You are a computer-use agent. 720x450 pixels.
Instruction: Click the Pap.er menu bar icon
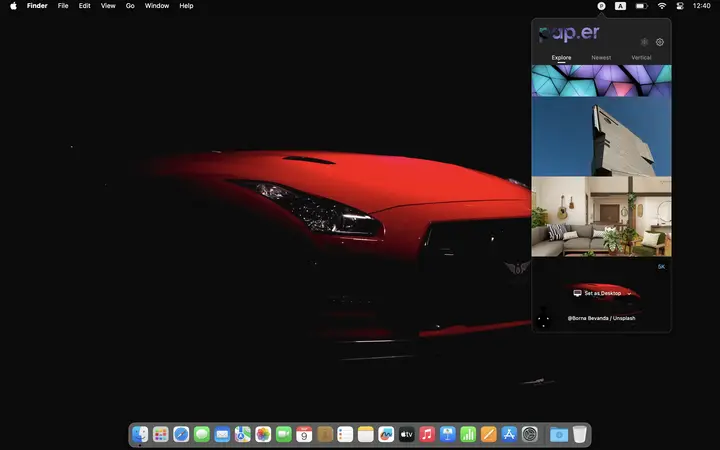coord(601,6)
